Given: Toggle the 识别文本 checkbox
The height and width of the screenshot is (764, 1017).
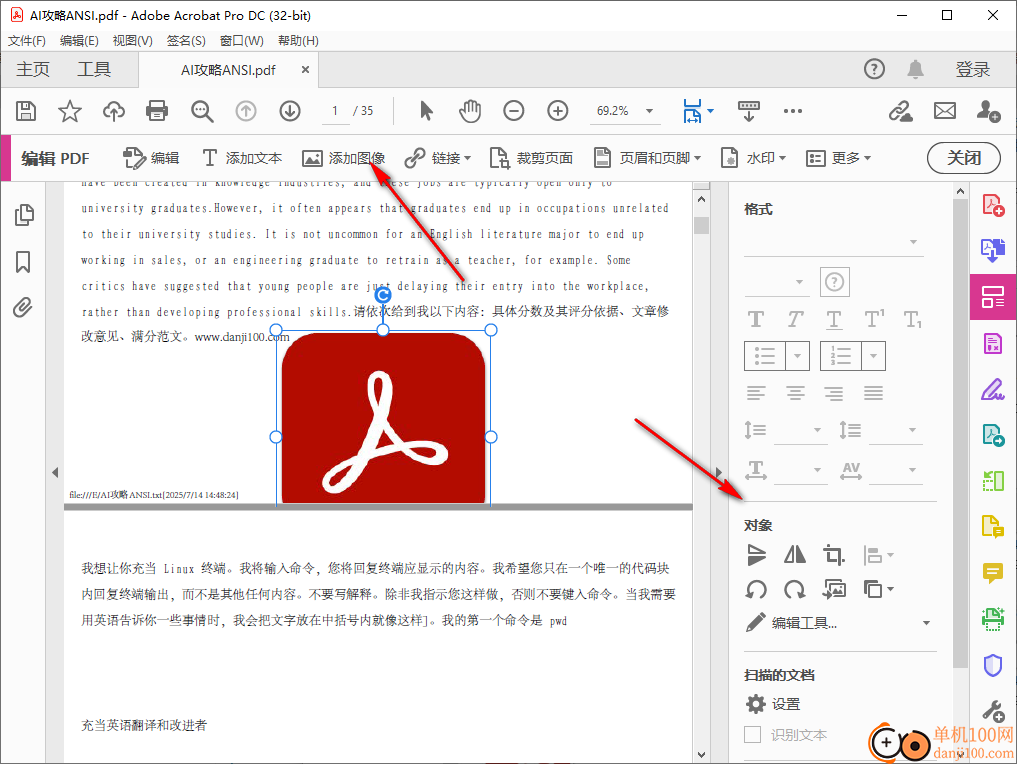Looking at the screenshot, I should [x=752, y=735].
